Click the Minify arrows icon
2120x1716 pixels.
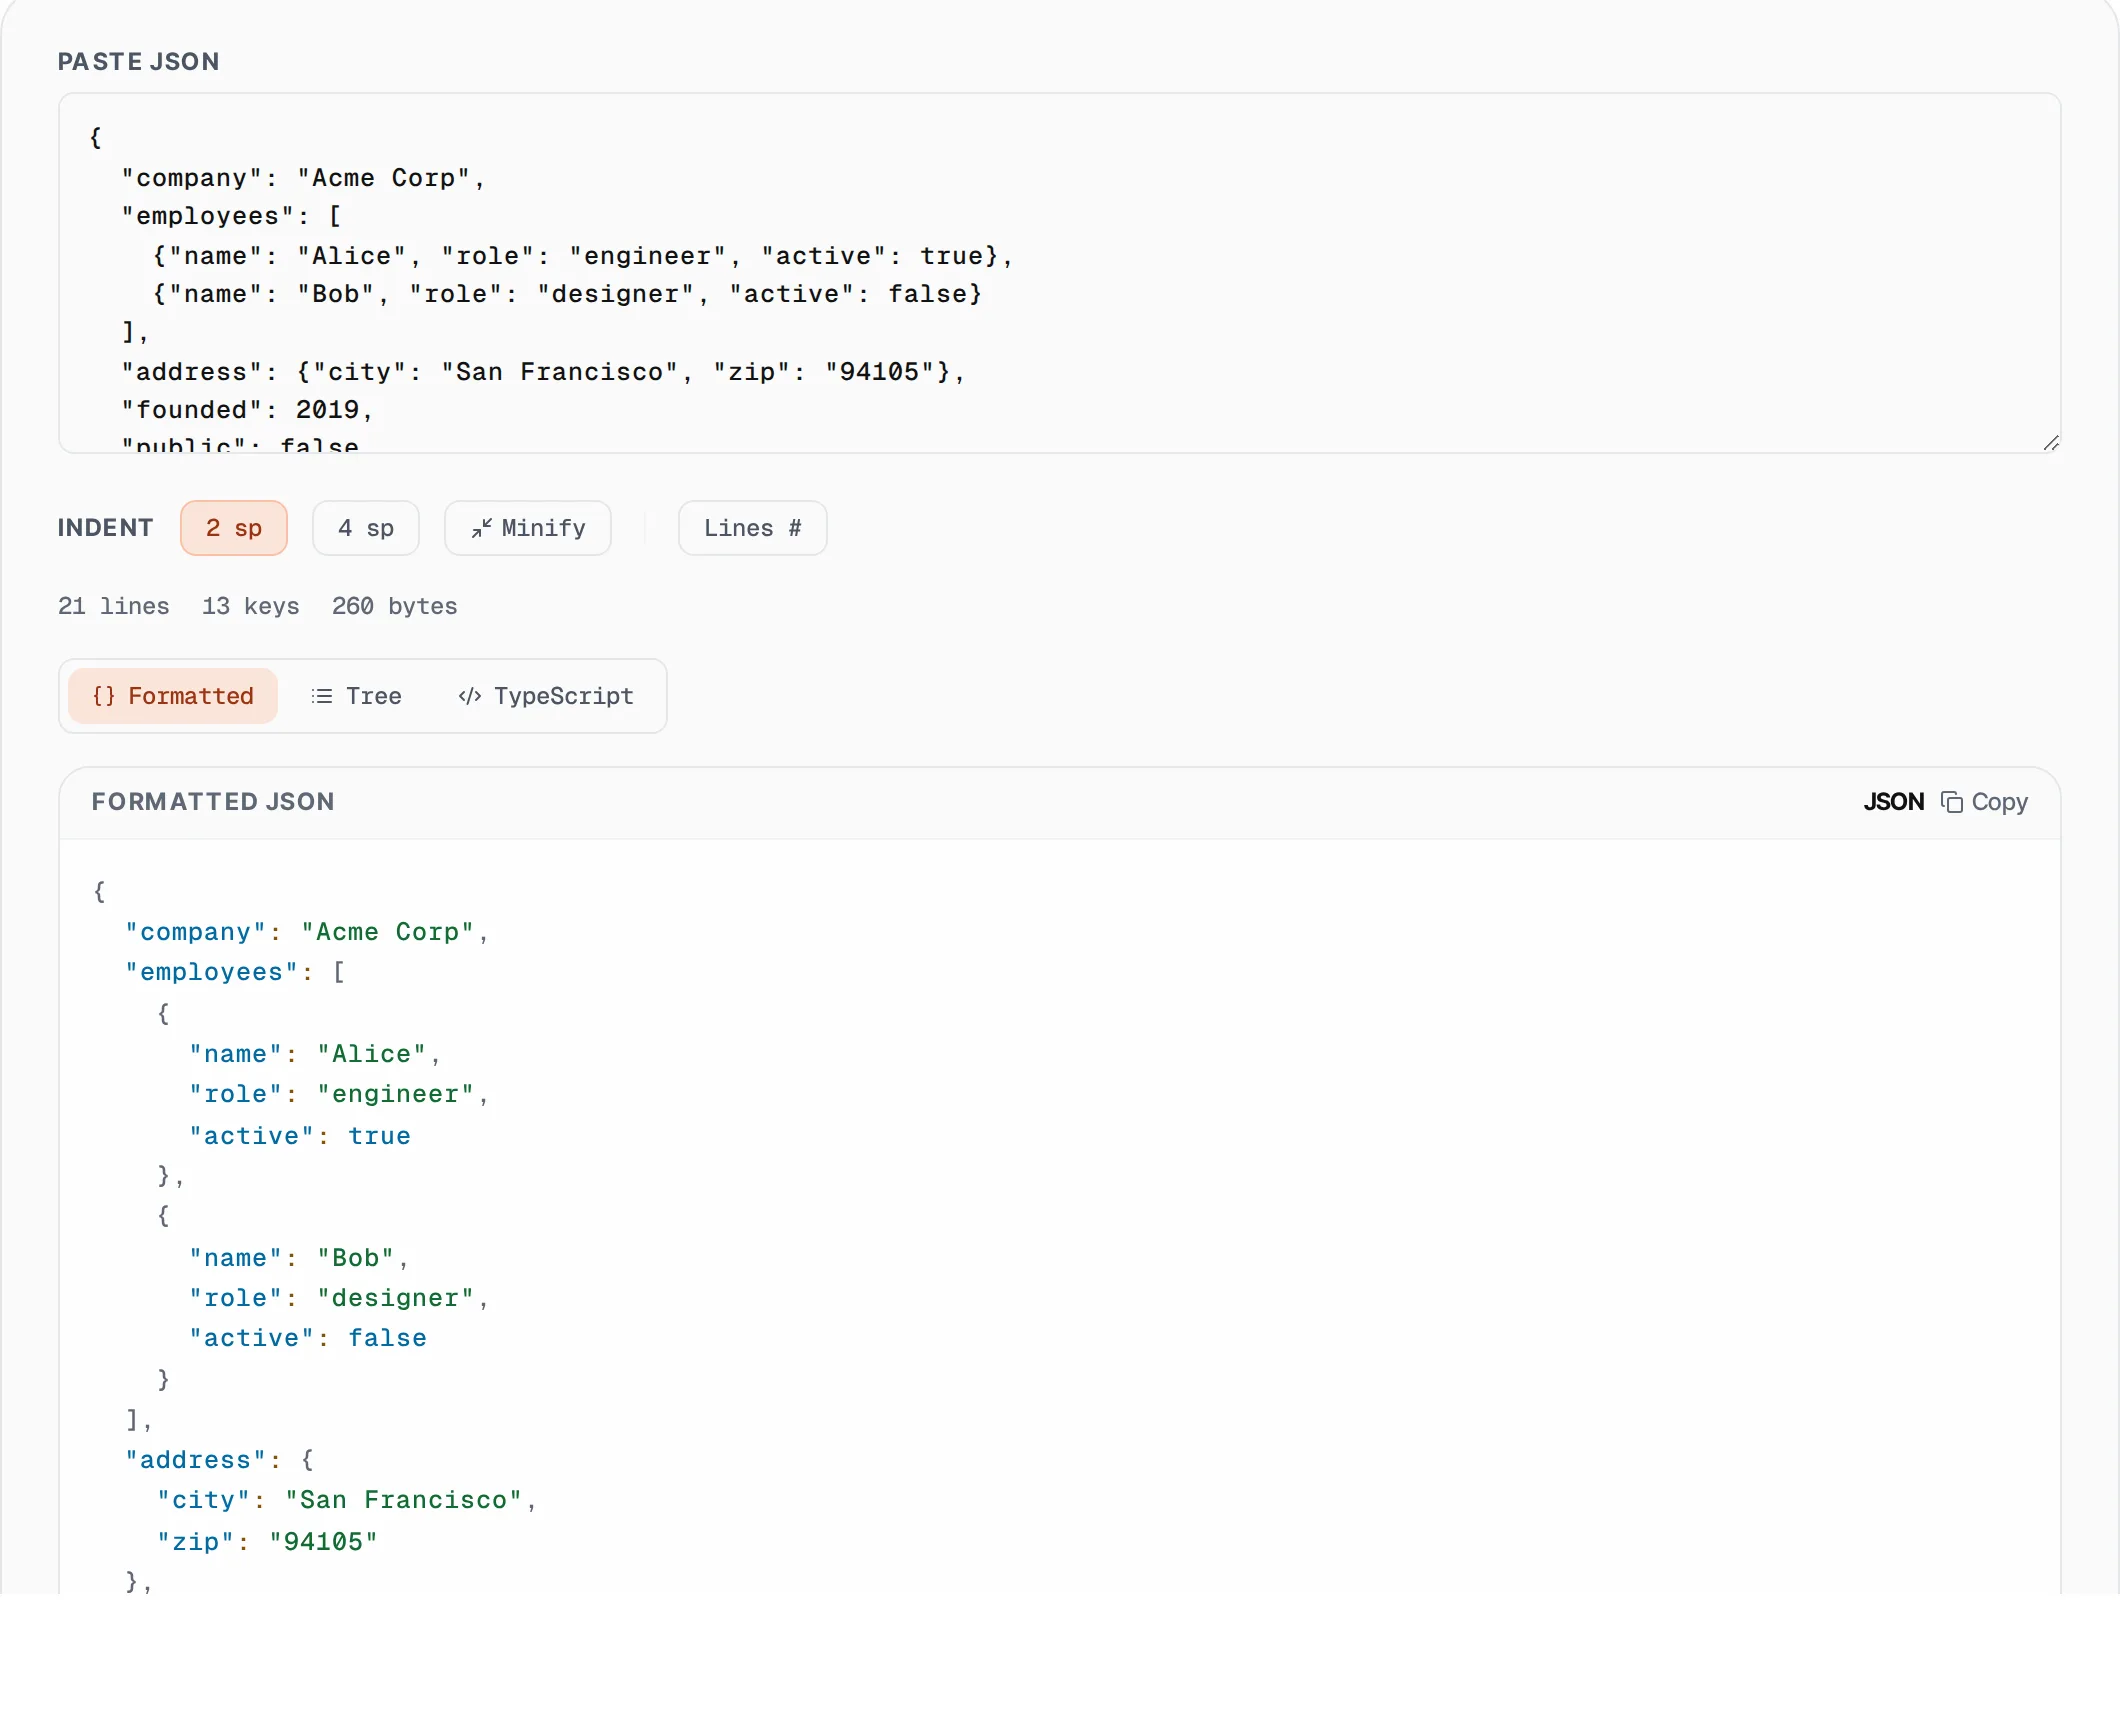[x=481, y=528]
